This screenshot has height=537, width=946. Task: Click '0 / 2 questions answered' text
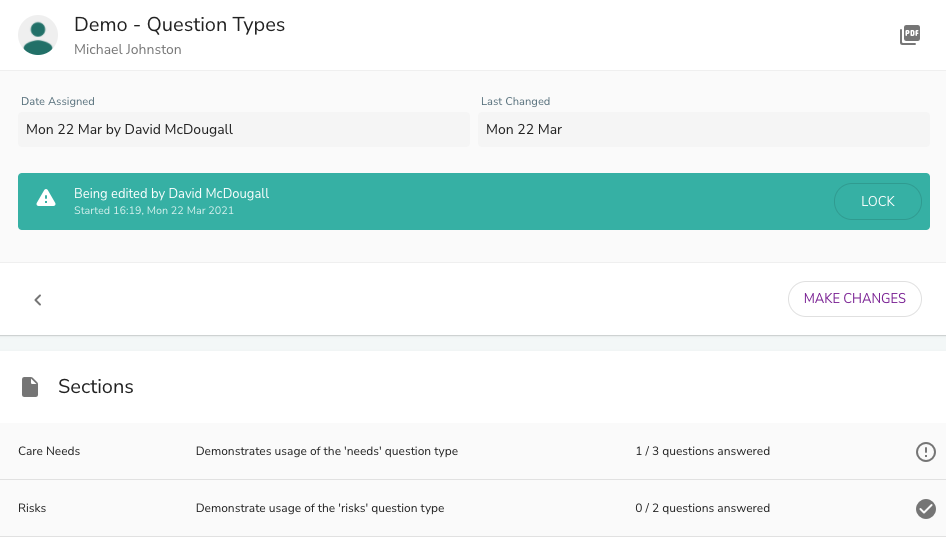pyautogui.click(x=702, y=508)
